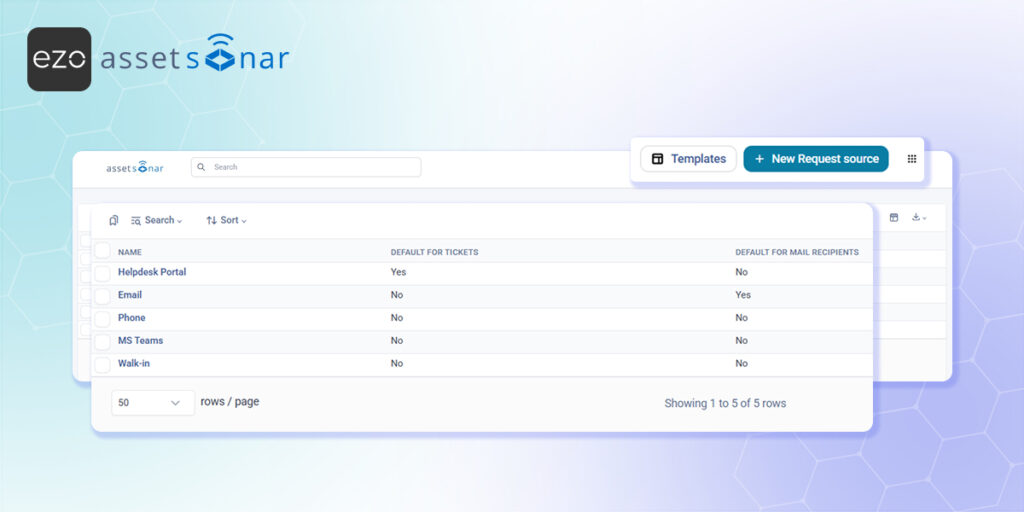
Task: Click Default For Tickets column header
Action: [x=434, y=252]
